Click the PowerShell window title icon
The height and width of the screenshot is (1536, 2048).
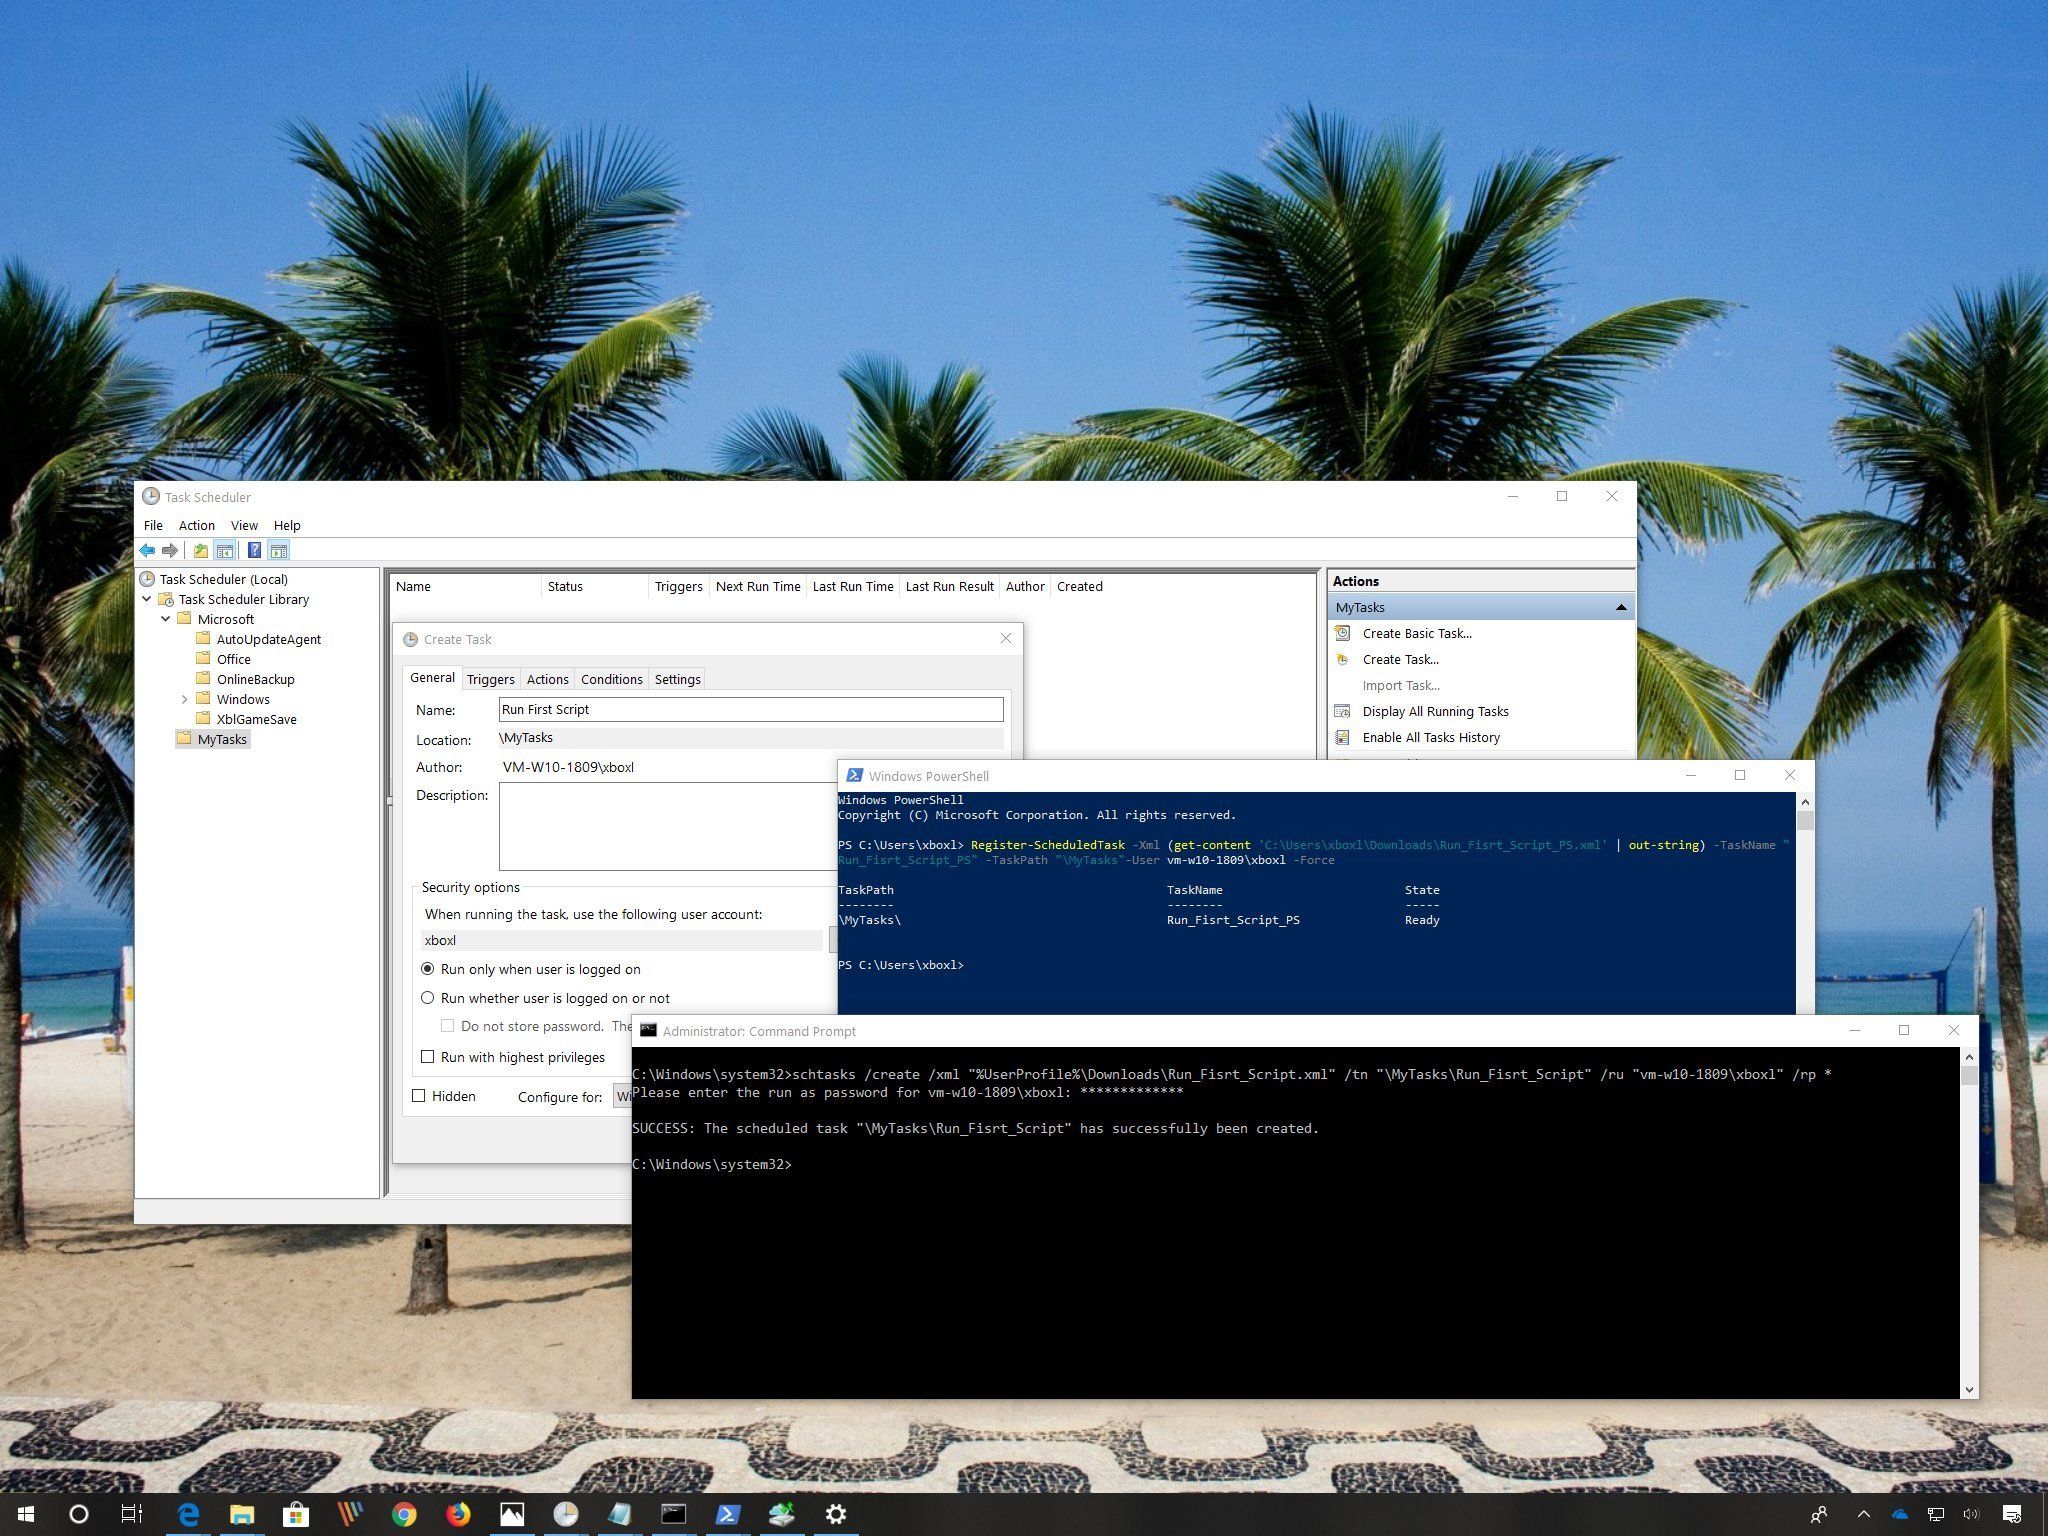coord(854,775)
